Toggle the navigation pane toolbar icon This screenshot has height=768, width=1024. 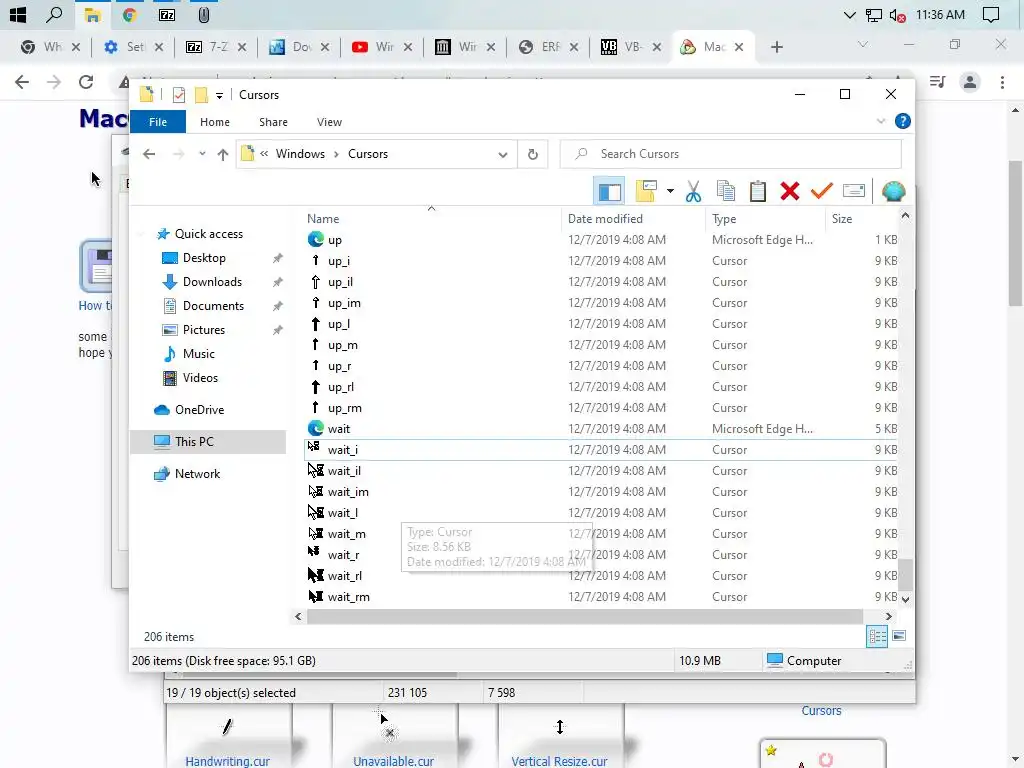pos(609,191)
